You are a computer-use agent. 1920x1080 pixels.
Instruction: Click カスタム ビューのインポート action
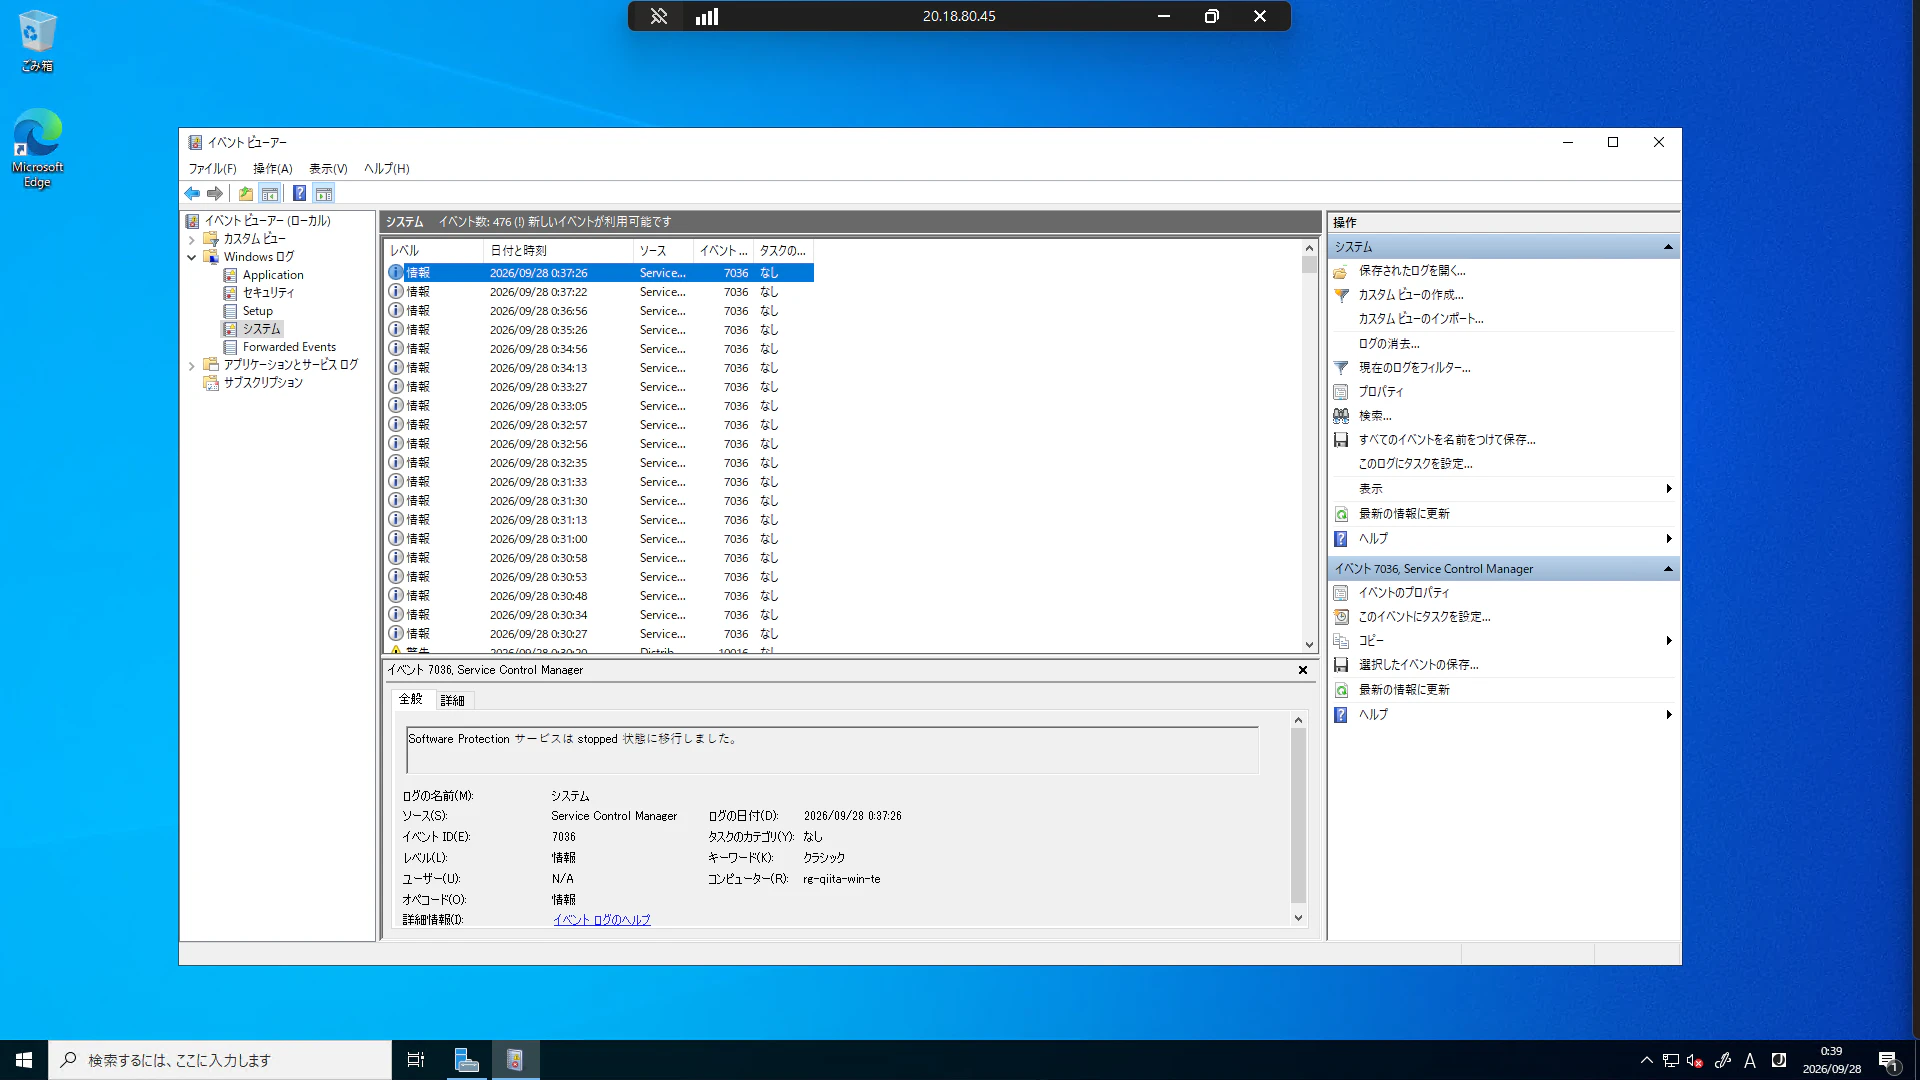[x=1420, y=319]
